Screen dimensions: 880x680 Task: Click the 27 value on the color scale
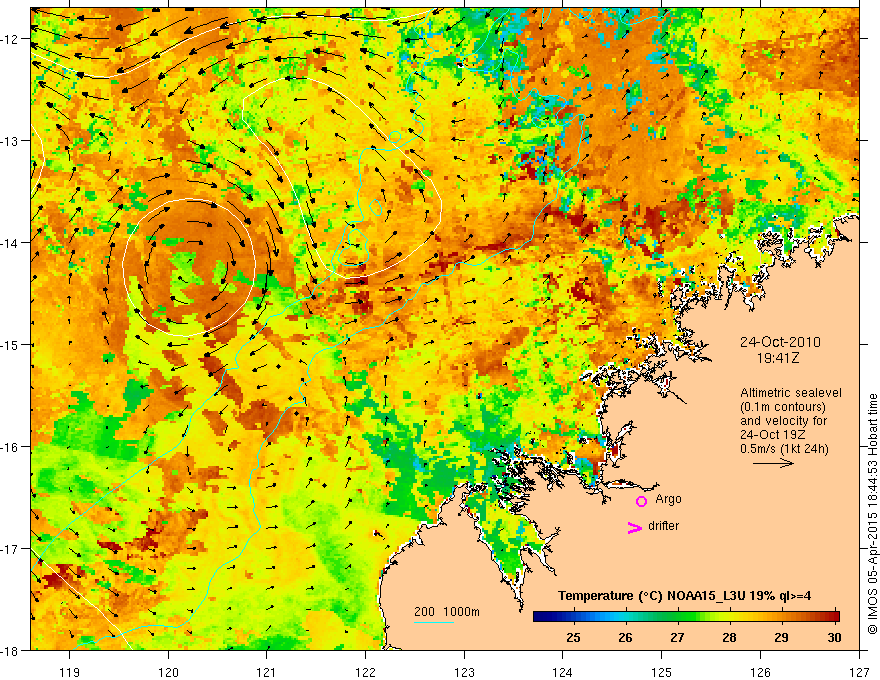point(677,637)
